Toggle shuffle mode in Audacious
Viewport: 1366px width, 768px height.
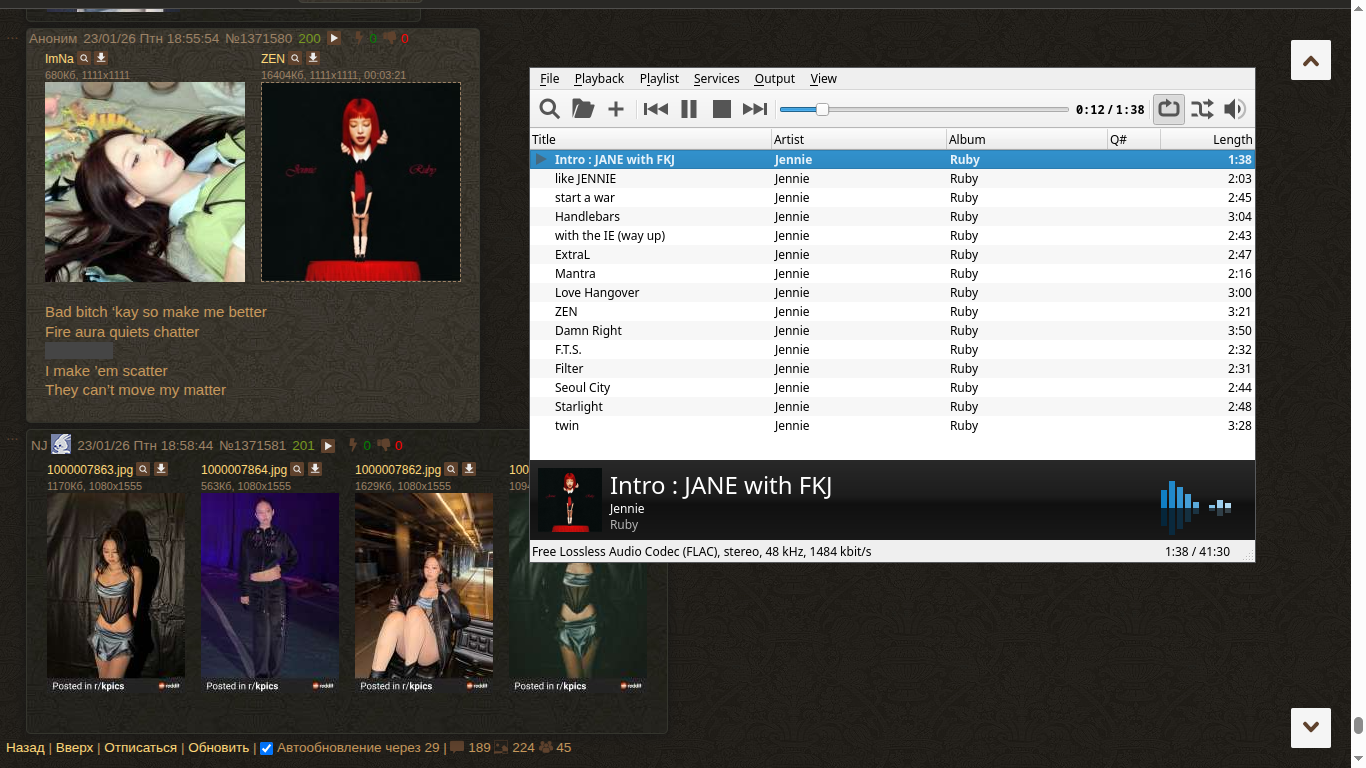point(1202,109)
